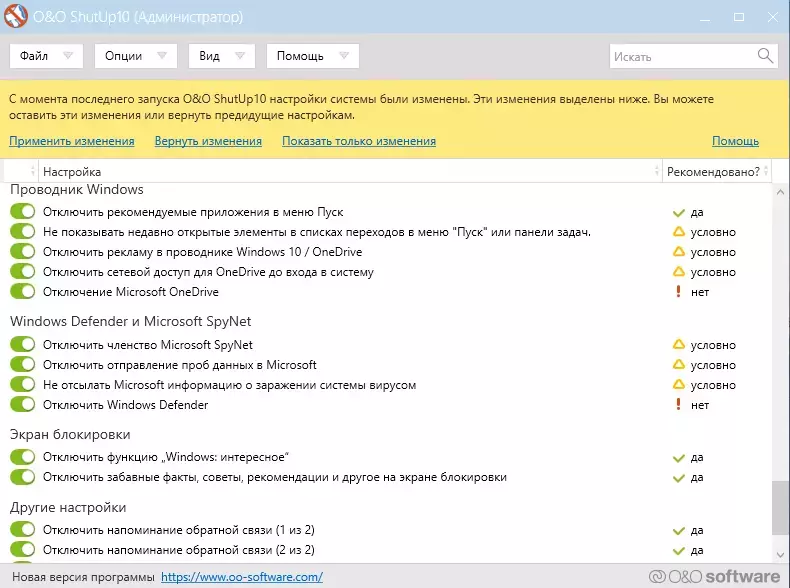The image size is (790, 588).
Task: Toggle 'Отключить рекомендуемые приложения в меню Пуск'
Action: click(22, 212)
